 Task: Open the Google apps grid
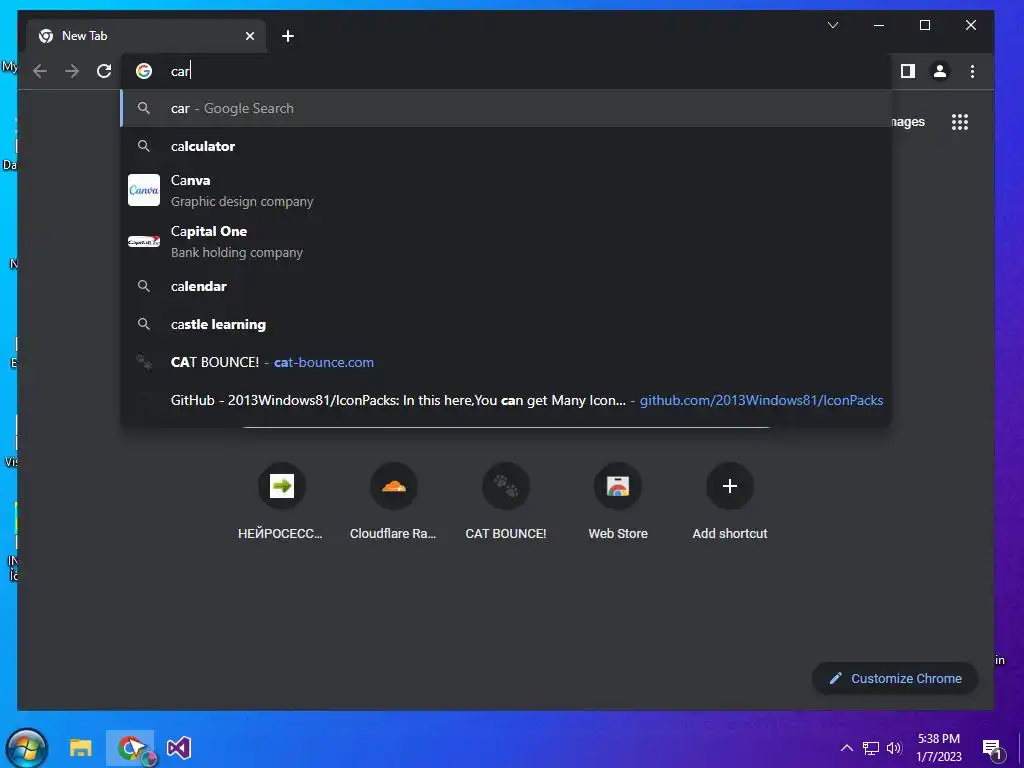pos(959,121)
